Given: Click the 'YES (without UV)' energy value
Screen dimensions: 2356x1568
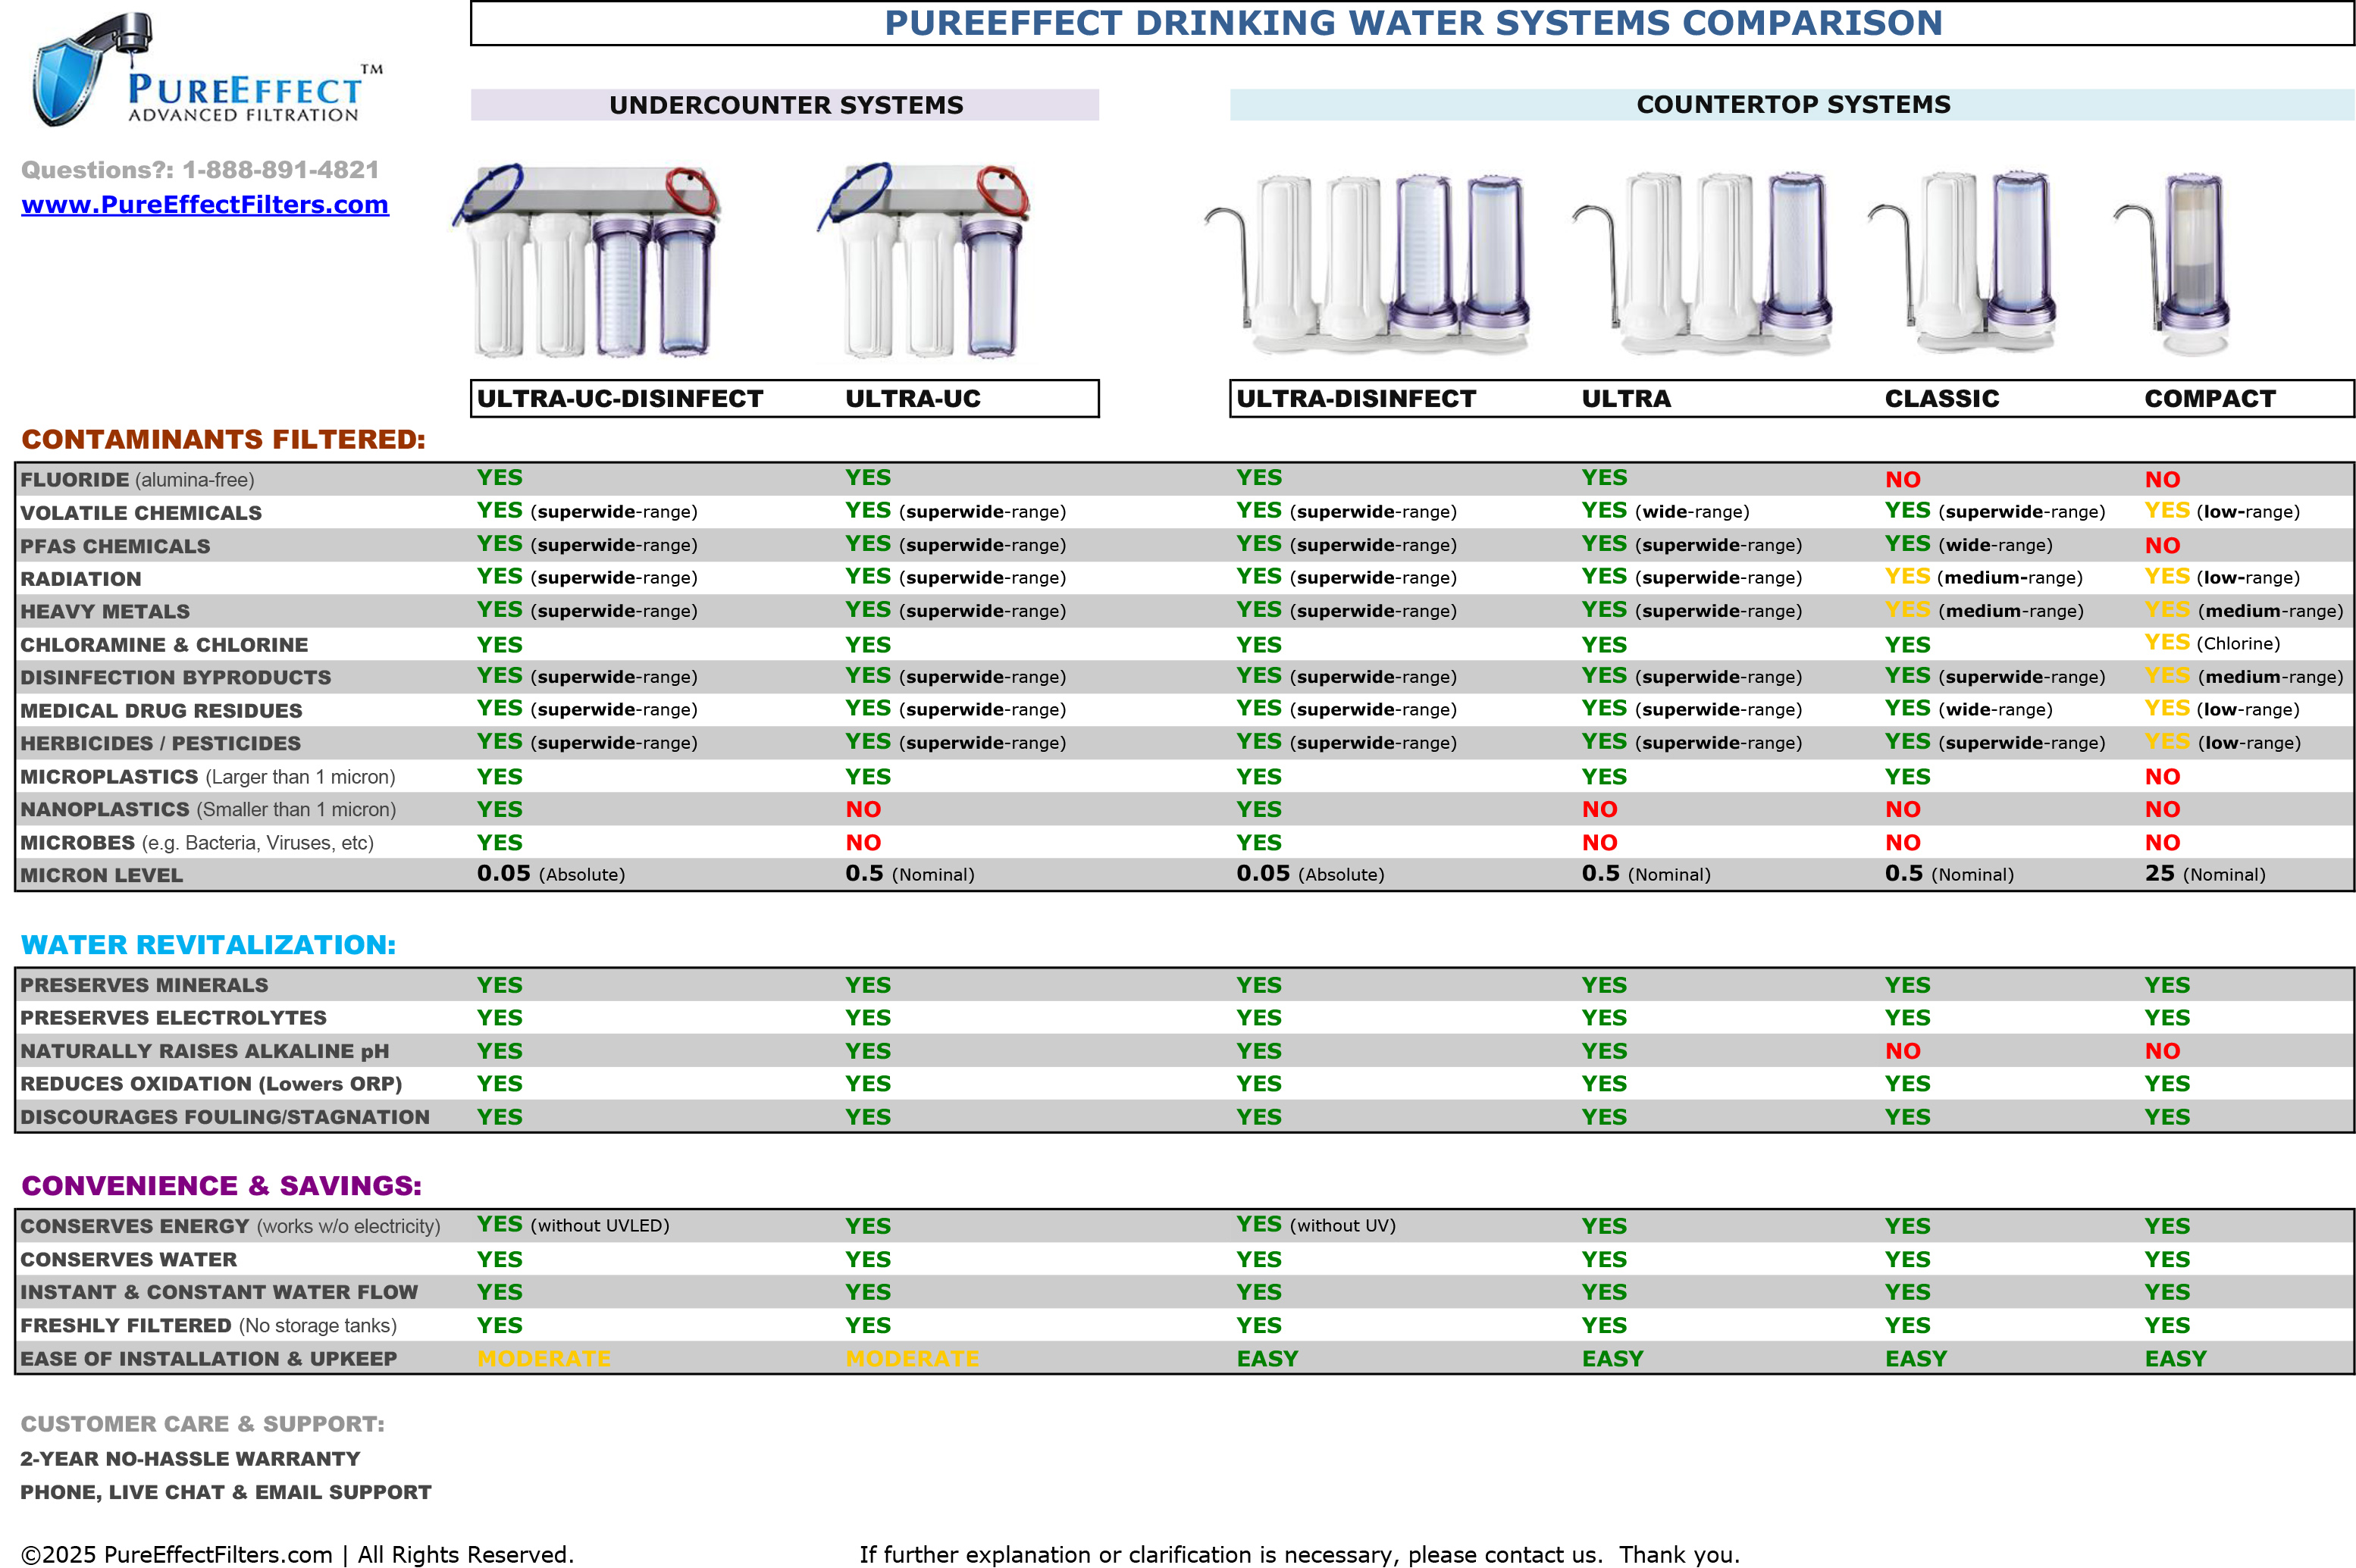Looking at the screenshot, I should point(1315,1225).
